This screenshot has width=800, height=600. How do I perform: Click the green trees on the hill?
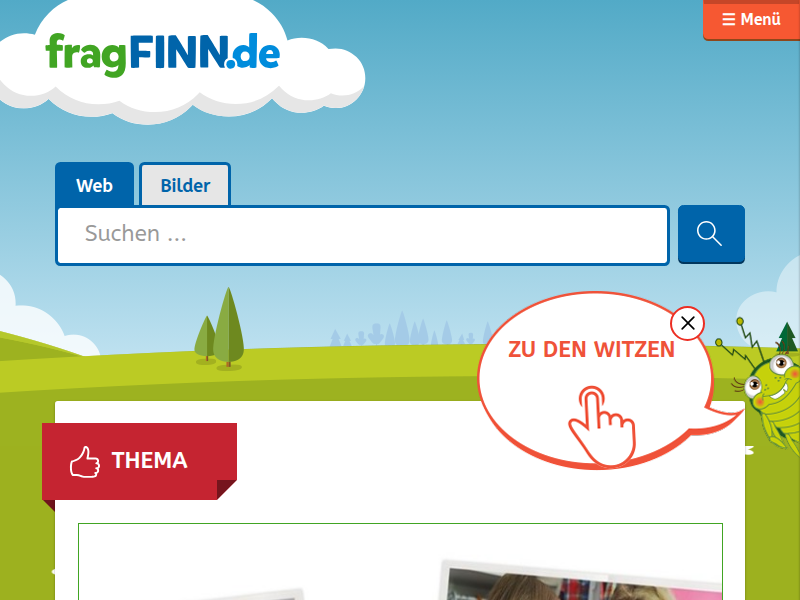pyautogui.click(x=219, y=328)
